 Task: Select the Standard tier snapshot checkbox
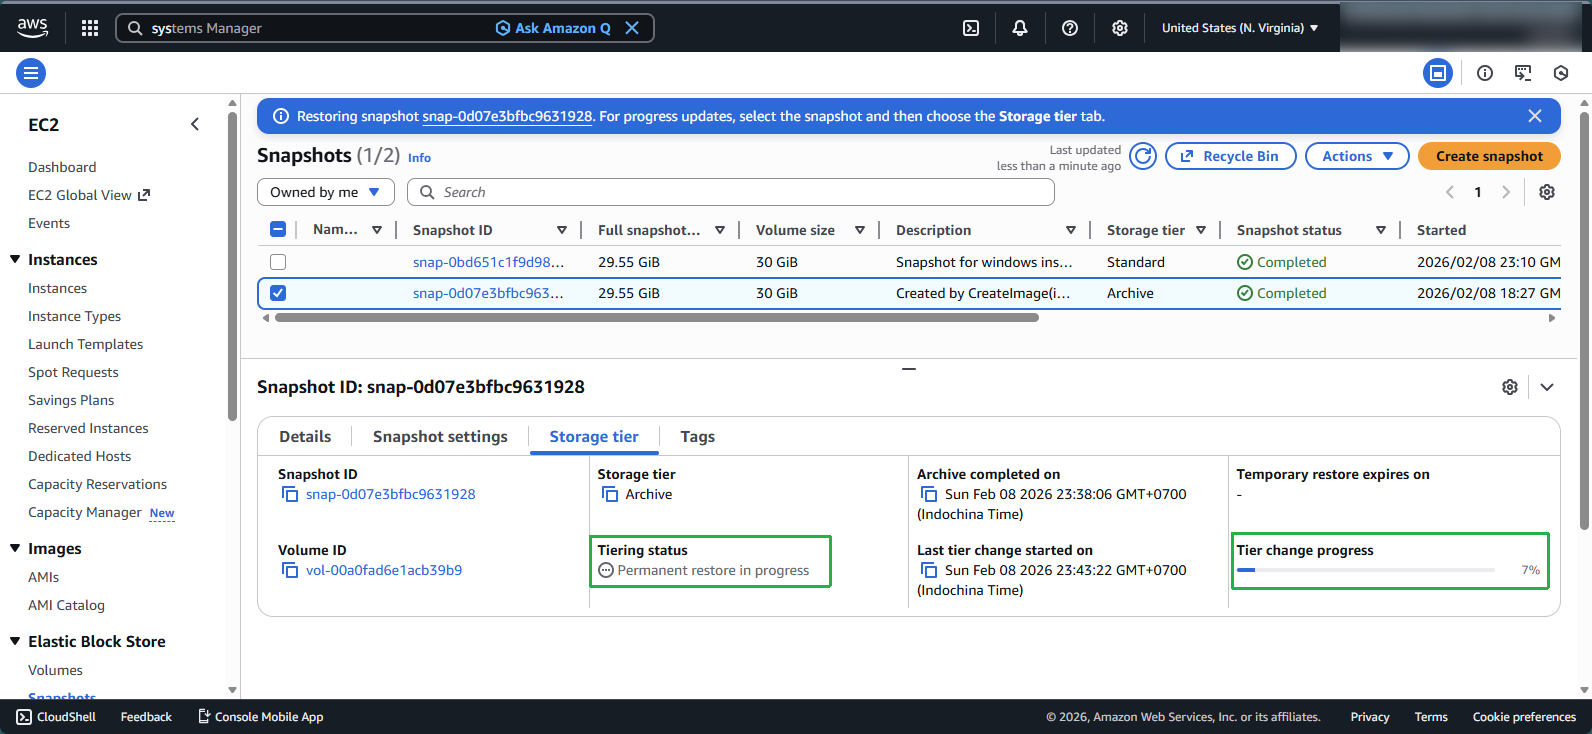pyautogui.click(x=278, y=262)
